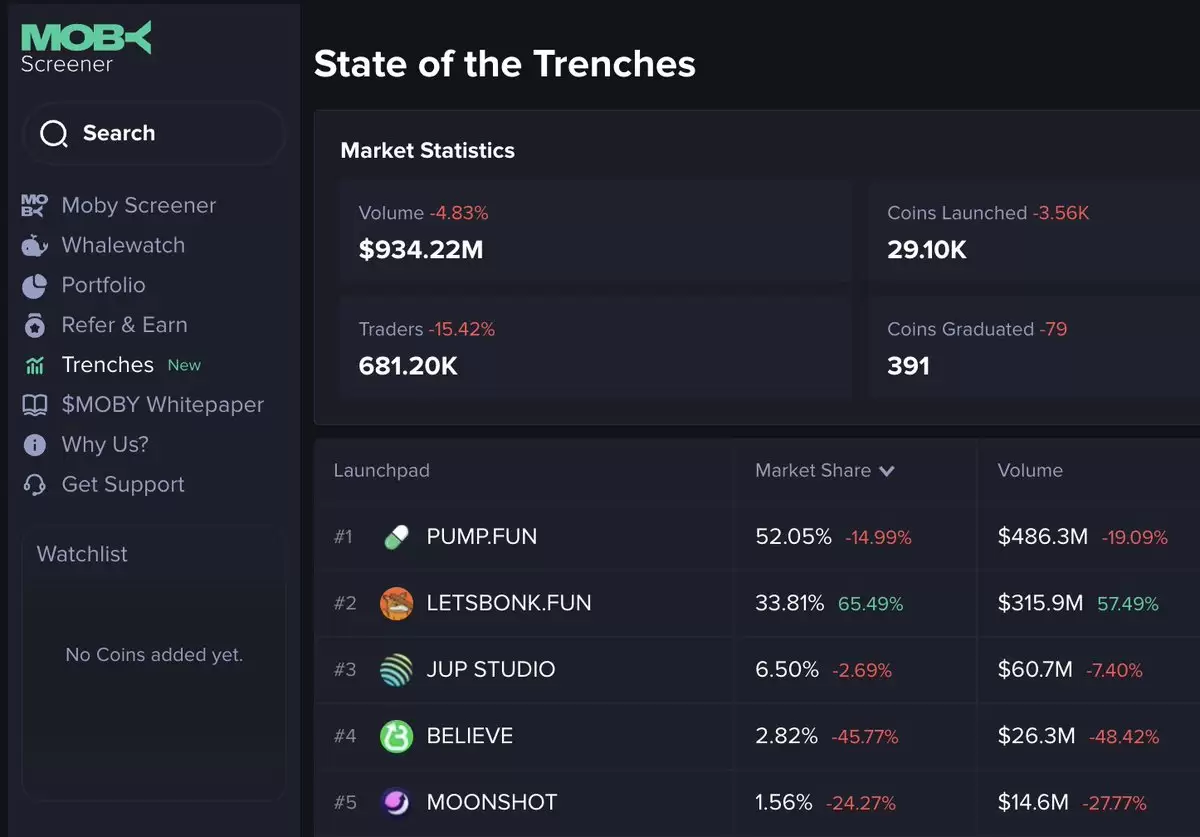
Task: Click the Why Us info icon
Action: 34,445
